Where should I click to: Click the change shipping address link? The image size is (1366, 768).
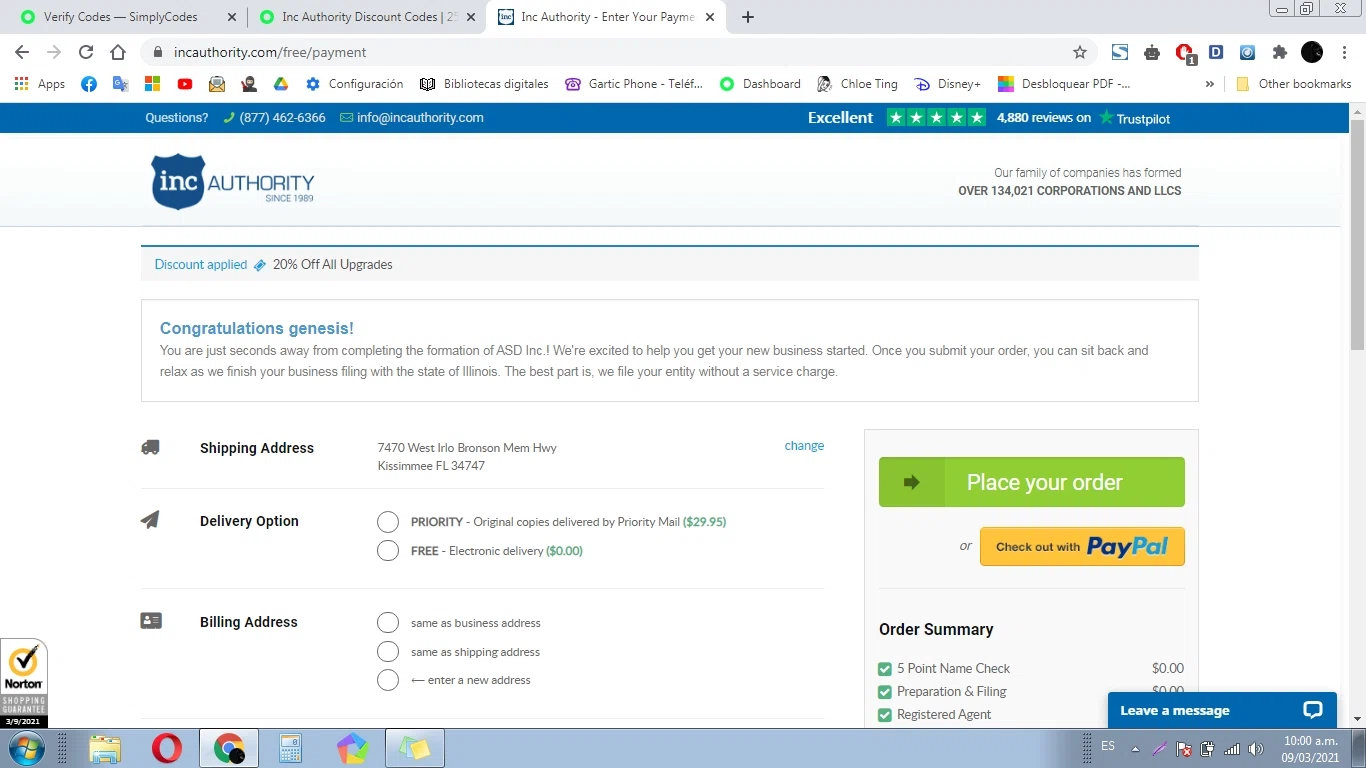tap(804, 446)
